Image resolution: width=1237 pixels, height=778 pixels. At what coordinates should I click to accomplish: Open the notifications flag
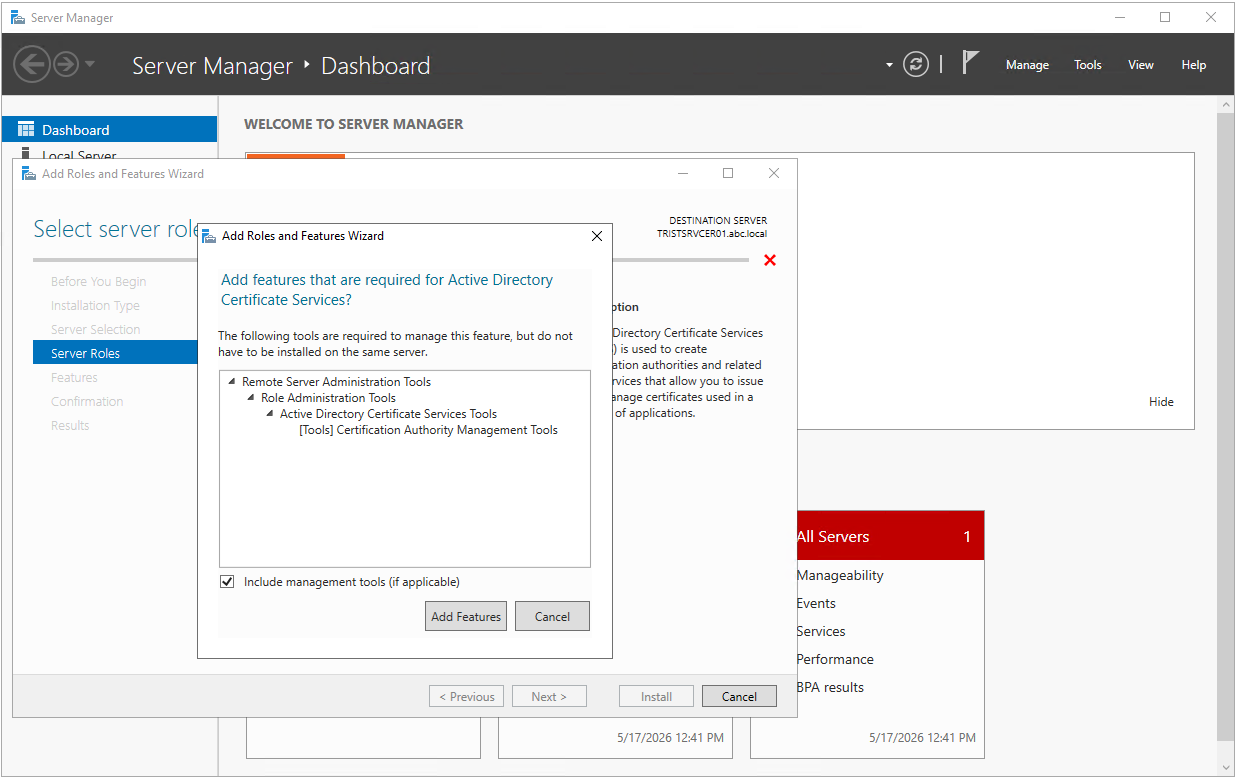click(970, 63)
